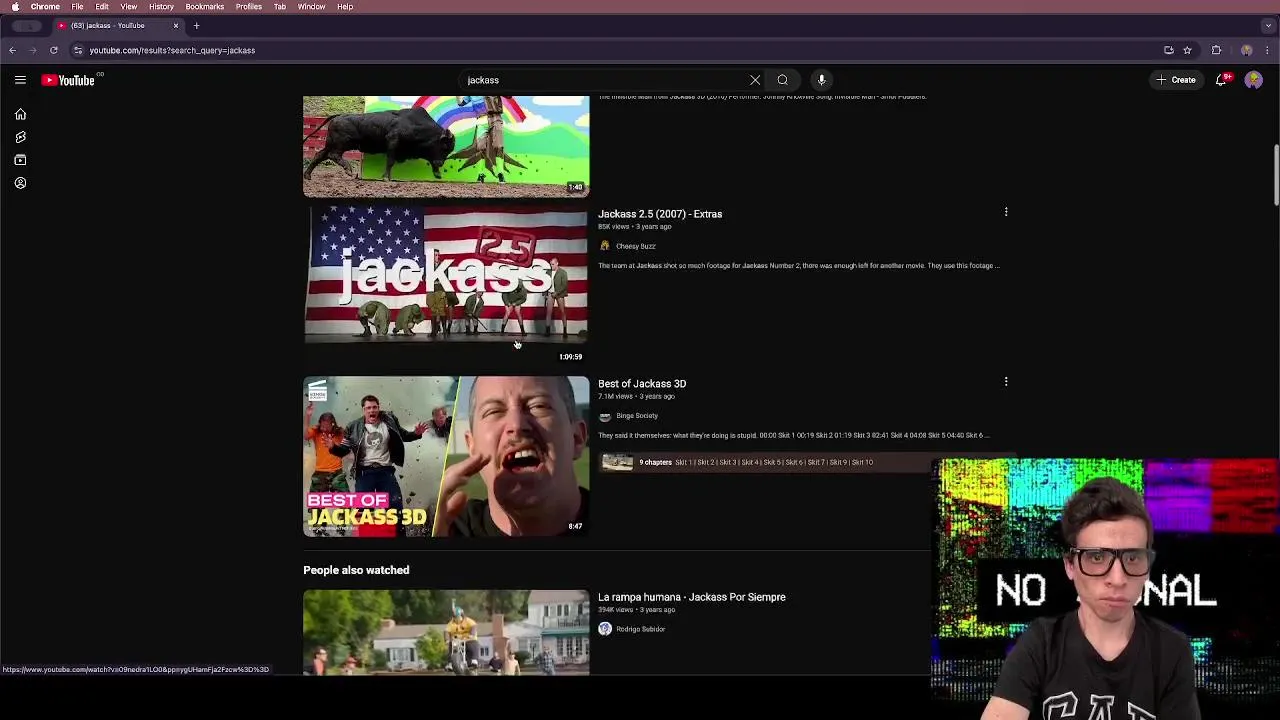Play the Jackass 2.5 flag thumbnail

coord(446,285)
